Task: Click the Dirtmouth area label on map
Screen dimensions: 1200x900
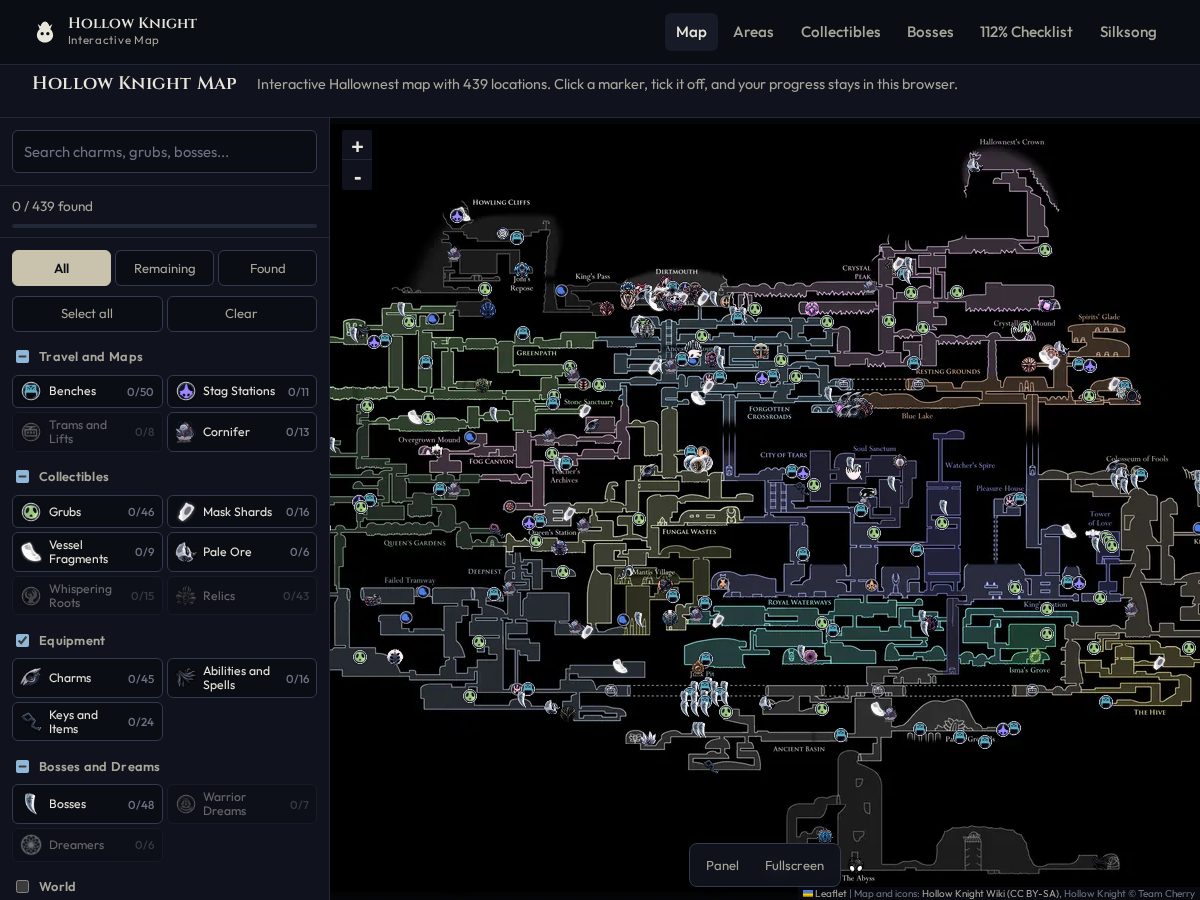Action: (x=676, y=272)
